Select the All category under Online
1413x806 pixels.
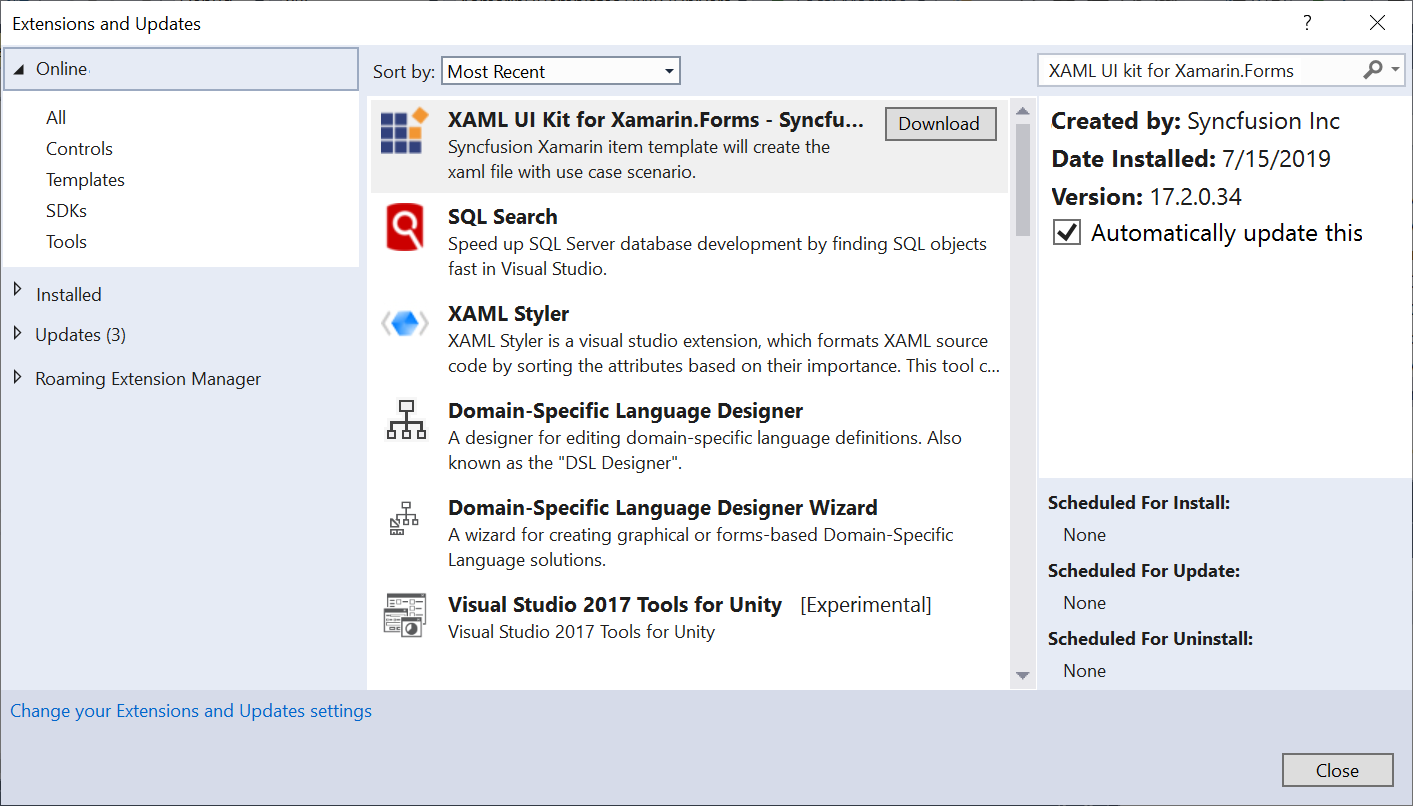56,118
